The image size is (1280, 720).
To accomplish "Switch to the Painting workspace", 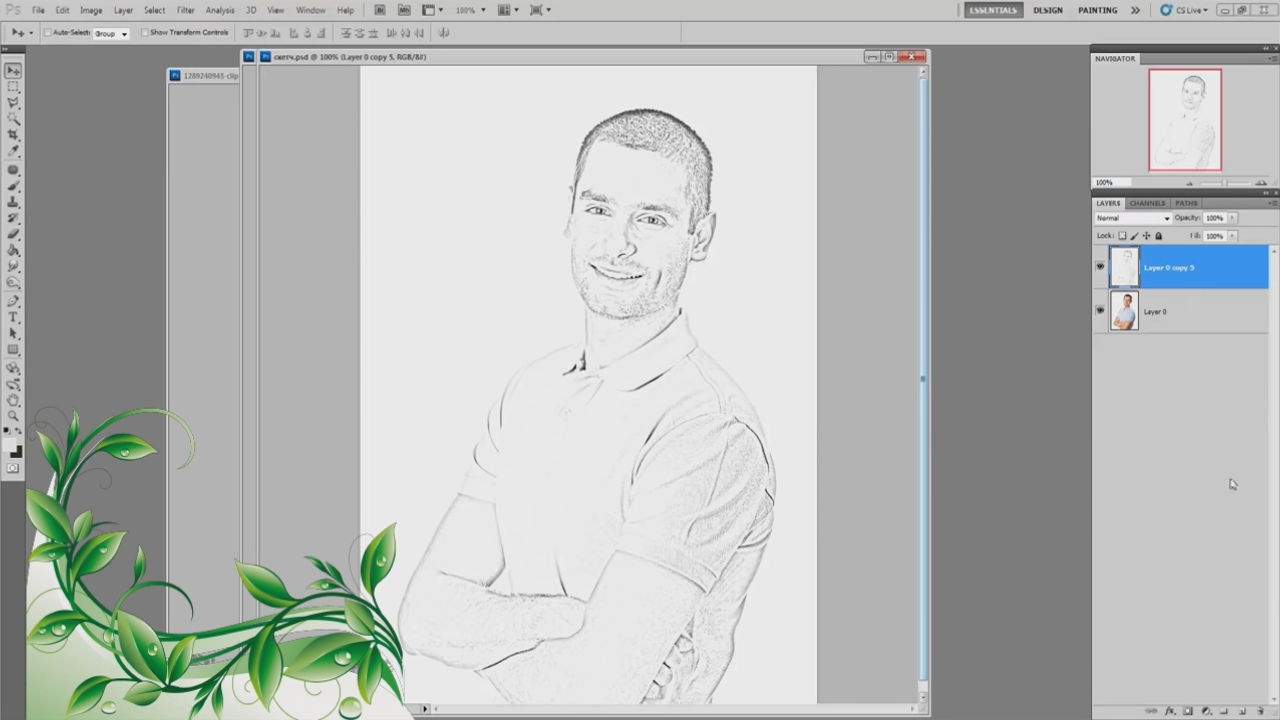I will tap(1097, 10).
